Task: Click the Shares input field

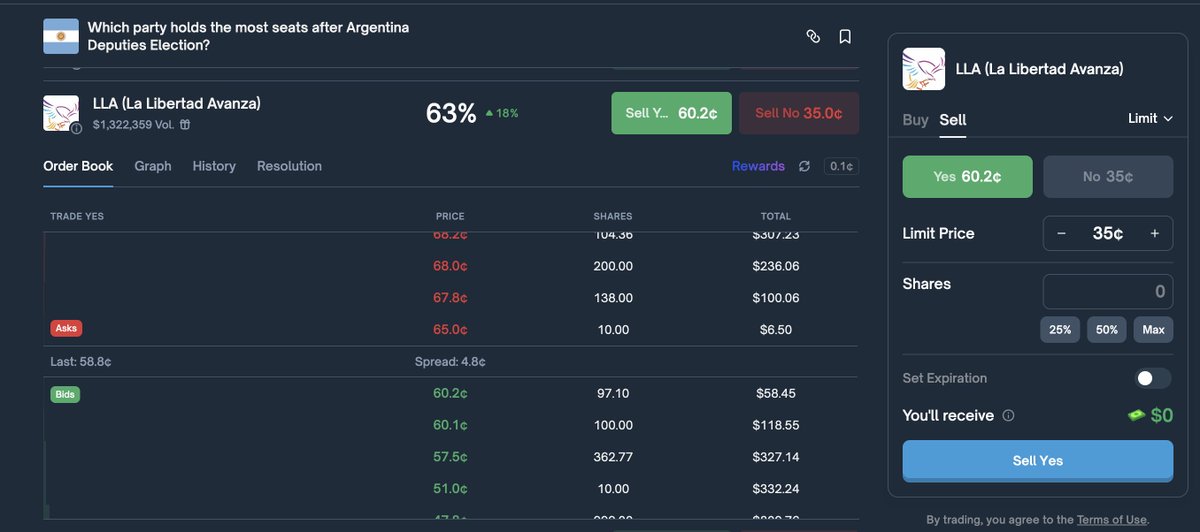Action: 1108,292
